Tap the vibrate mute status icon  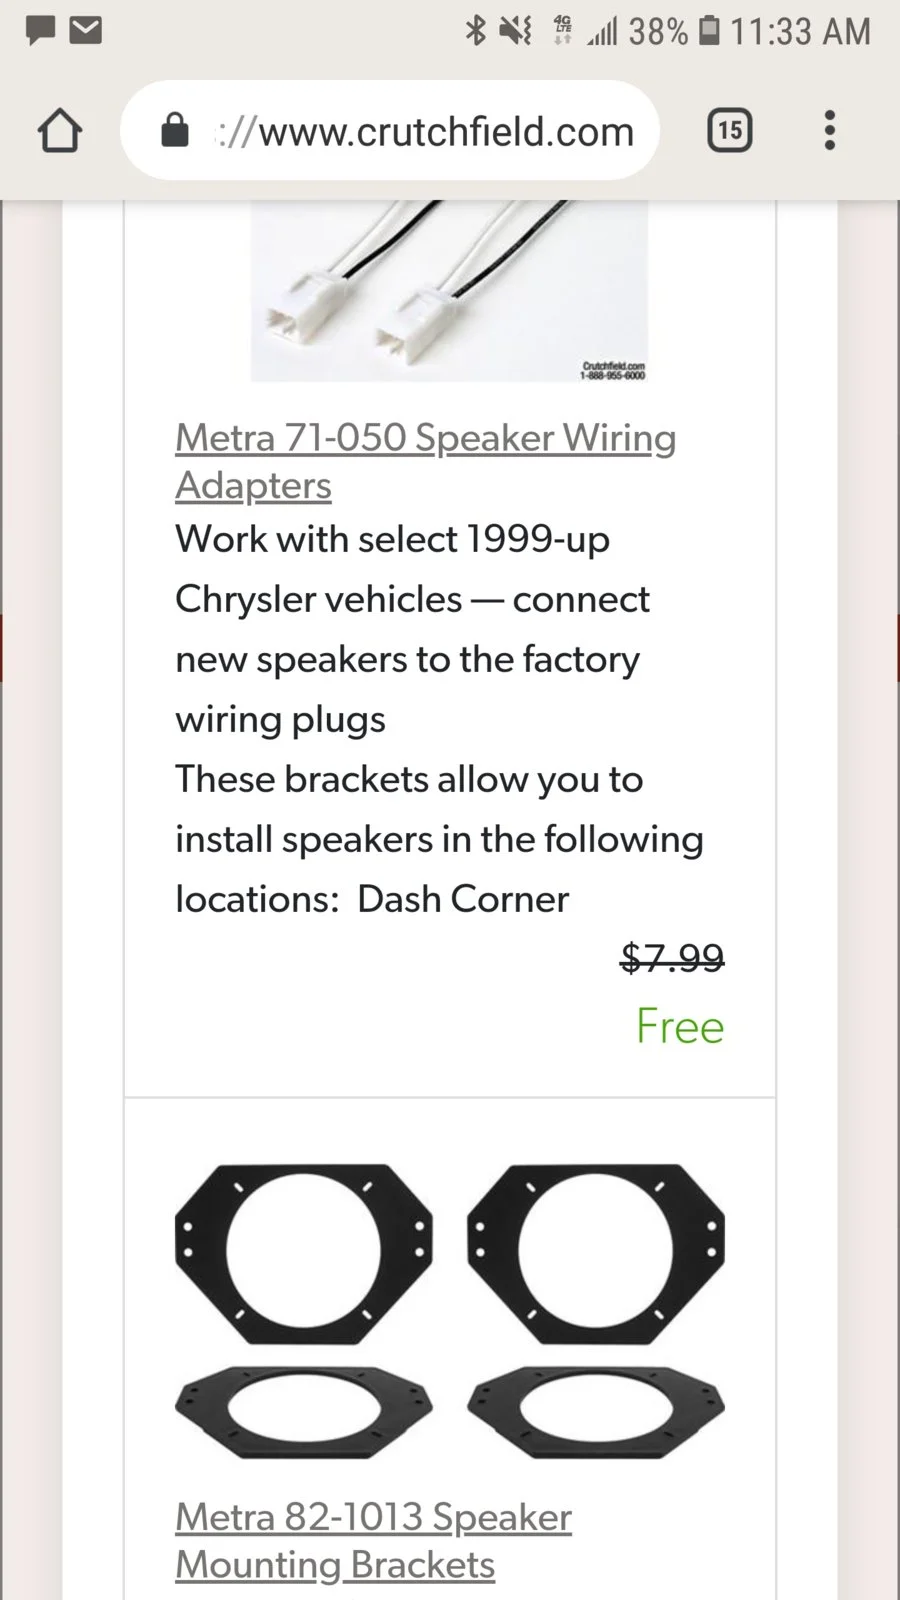click(516, 31)
